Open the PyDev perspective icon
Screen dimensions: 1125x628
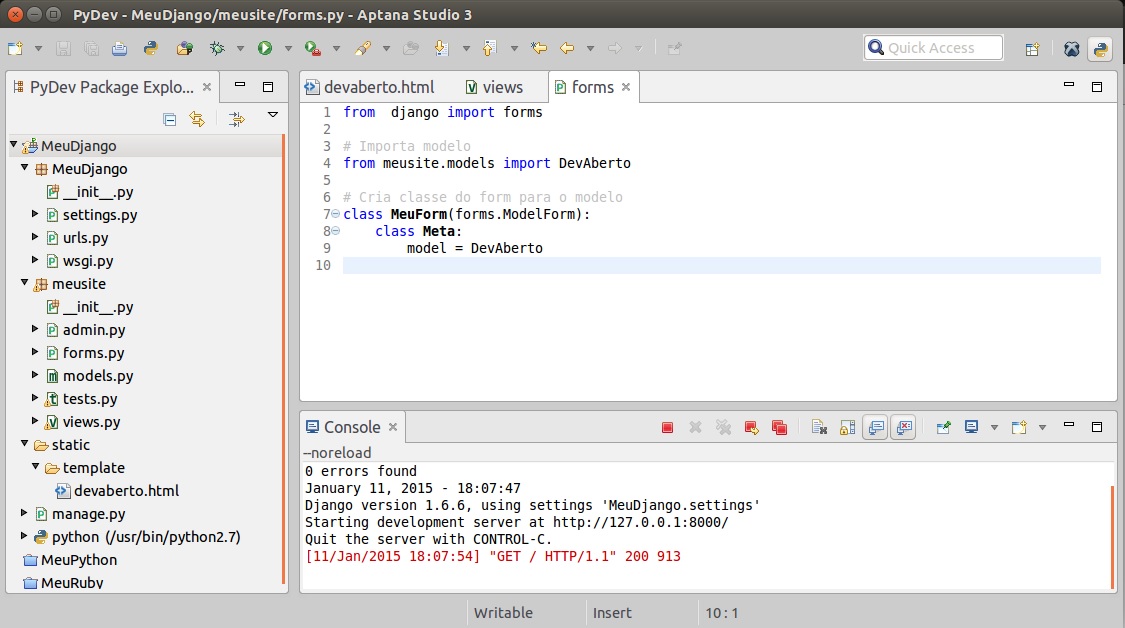pyautogui.click(x=1100, y=49)
